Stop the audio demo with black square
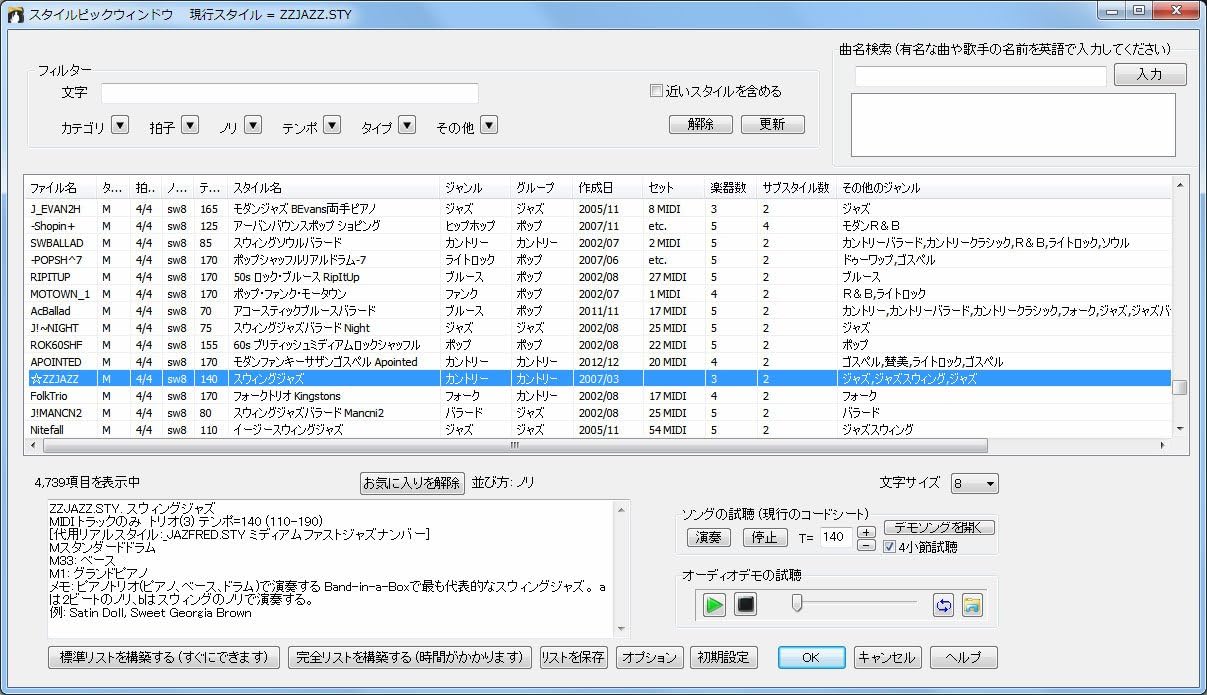 [745, 605]
